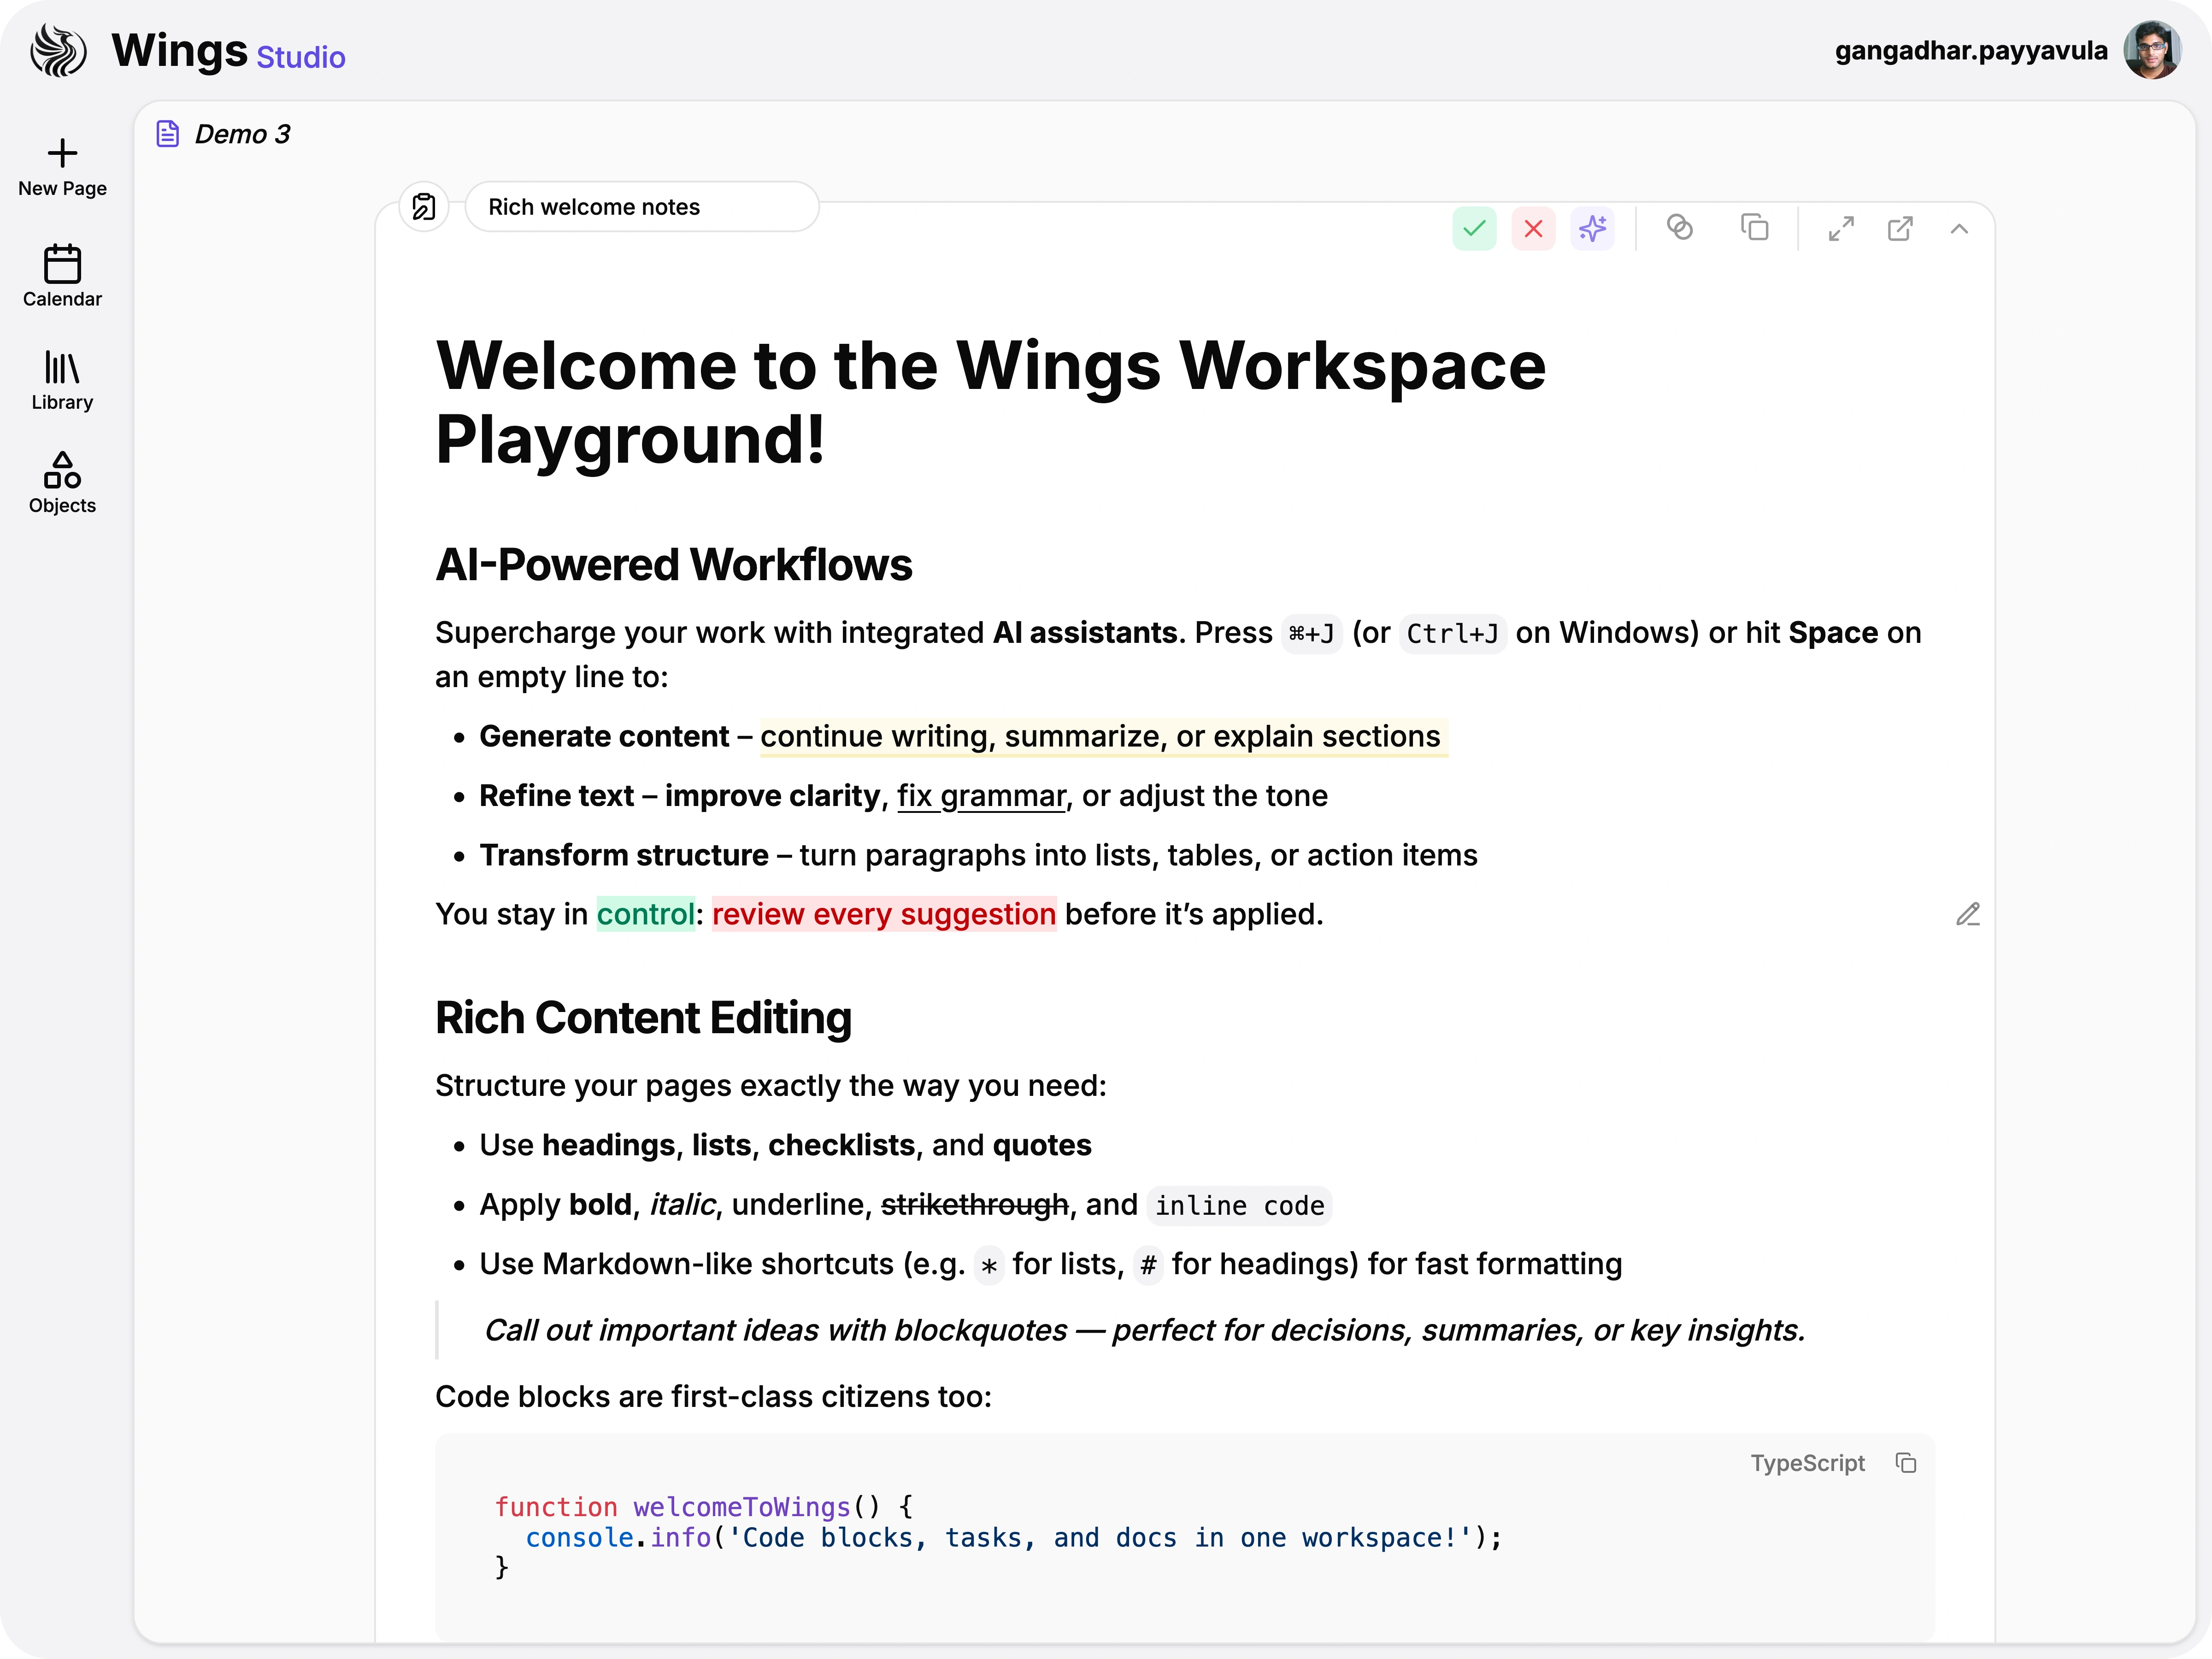Duplicate the note via the copy icon
2212x1659 pixels.
1756,228
